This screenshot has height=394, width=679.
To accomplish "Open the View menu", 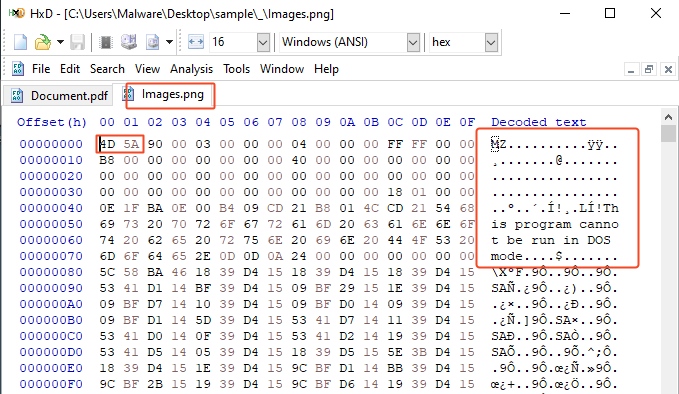I will (x=147, y=69).
